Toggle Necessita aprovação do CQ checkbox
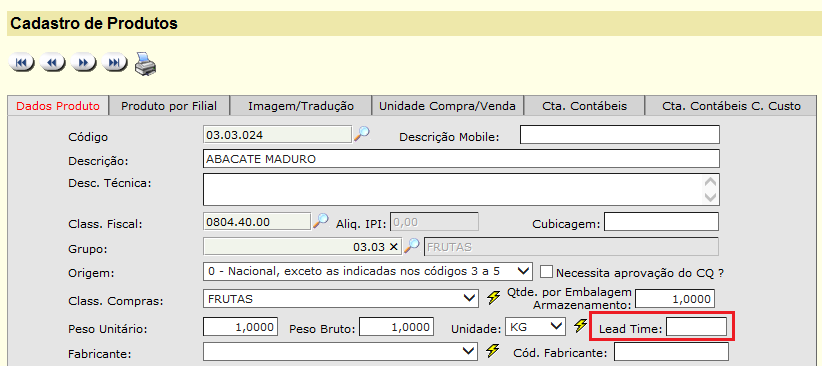Screen dimensions: 822x366 pyautogui.click(x=547, y=272)
